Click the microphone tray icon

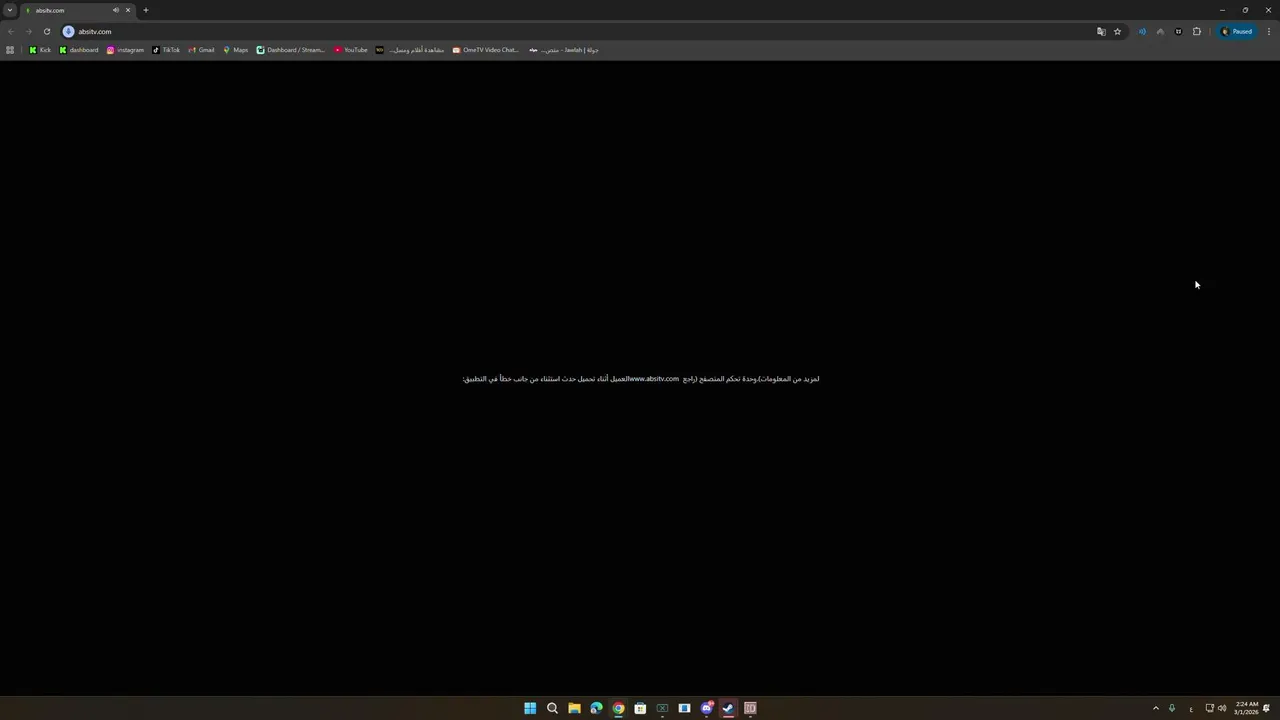(1172, 708)
